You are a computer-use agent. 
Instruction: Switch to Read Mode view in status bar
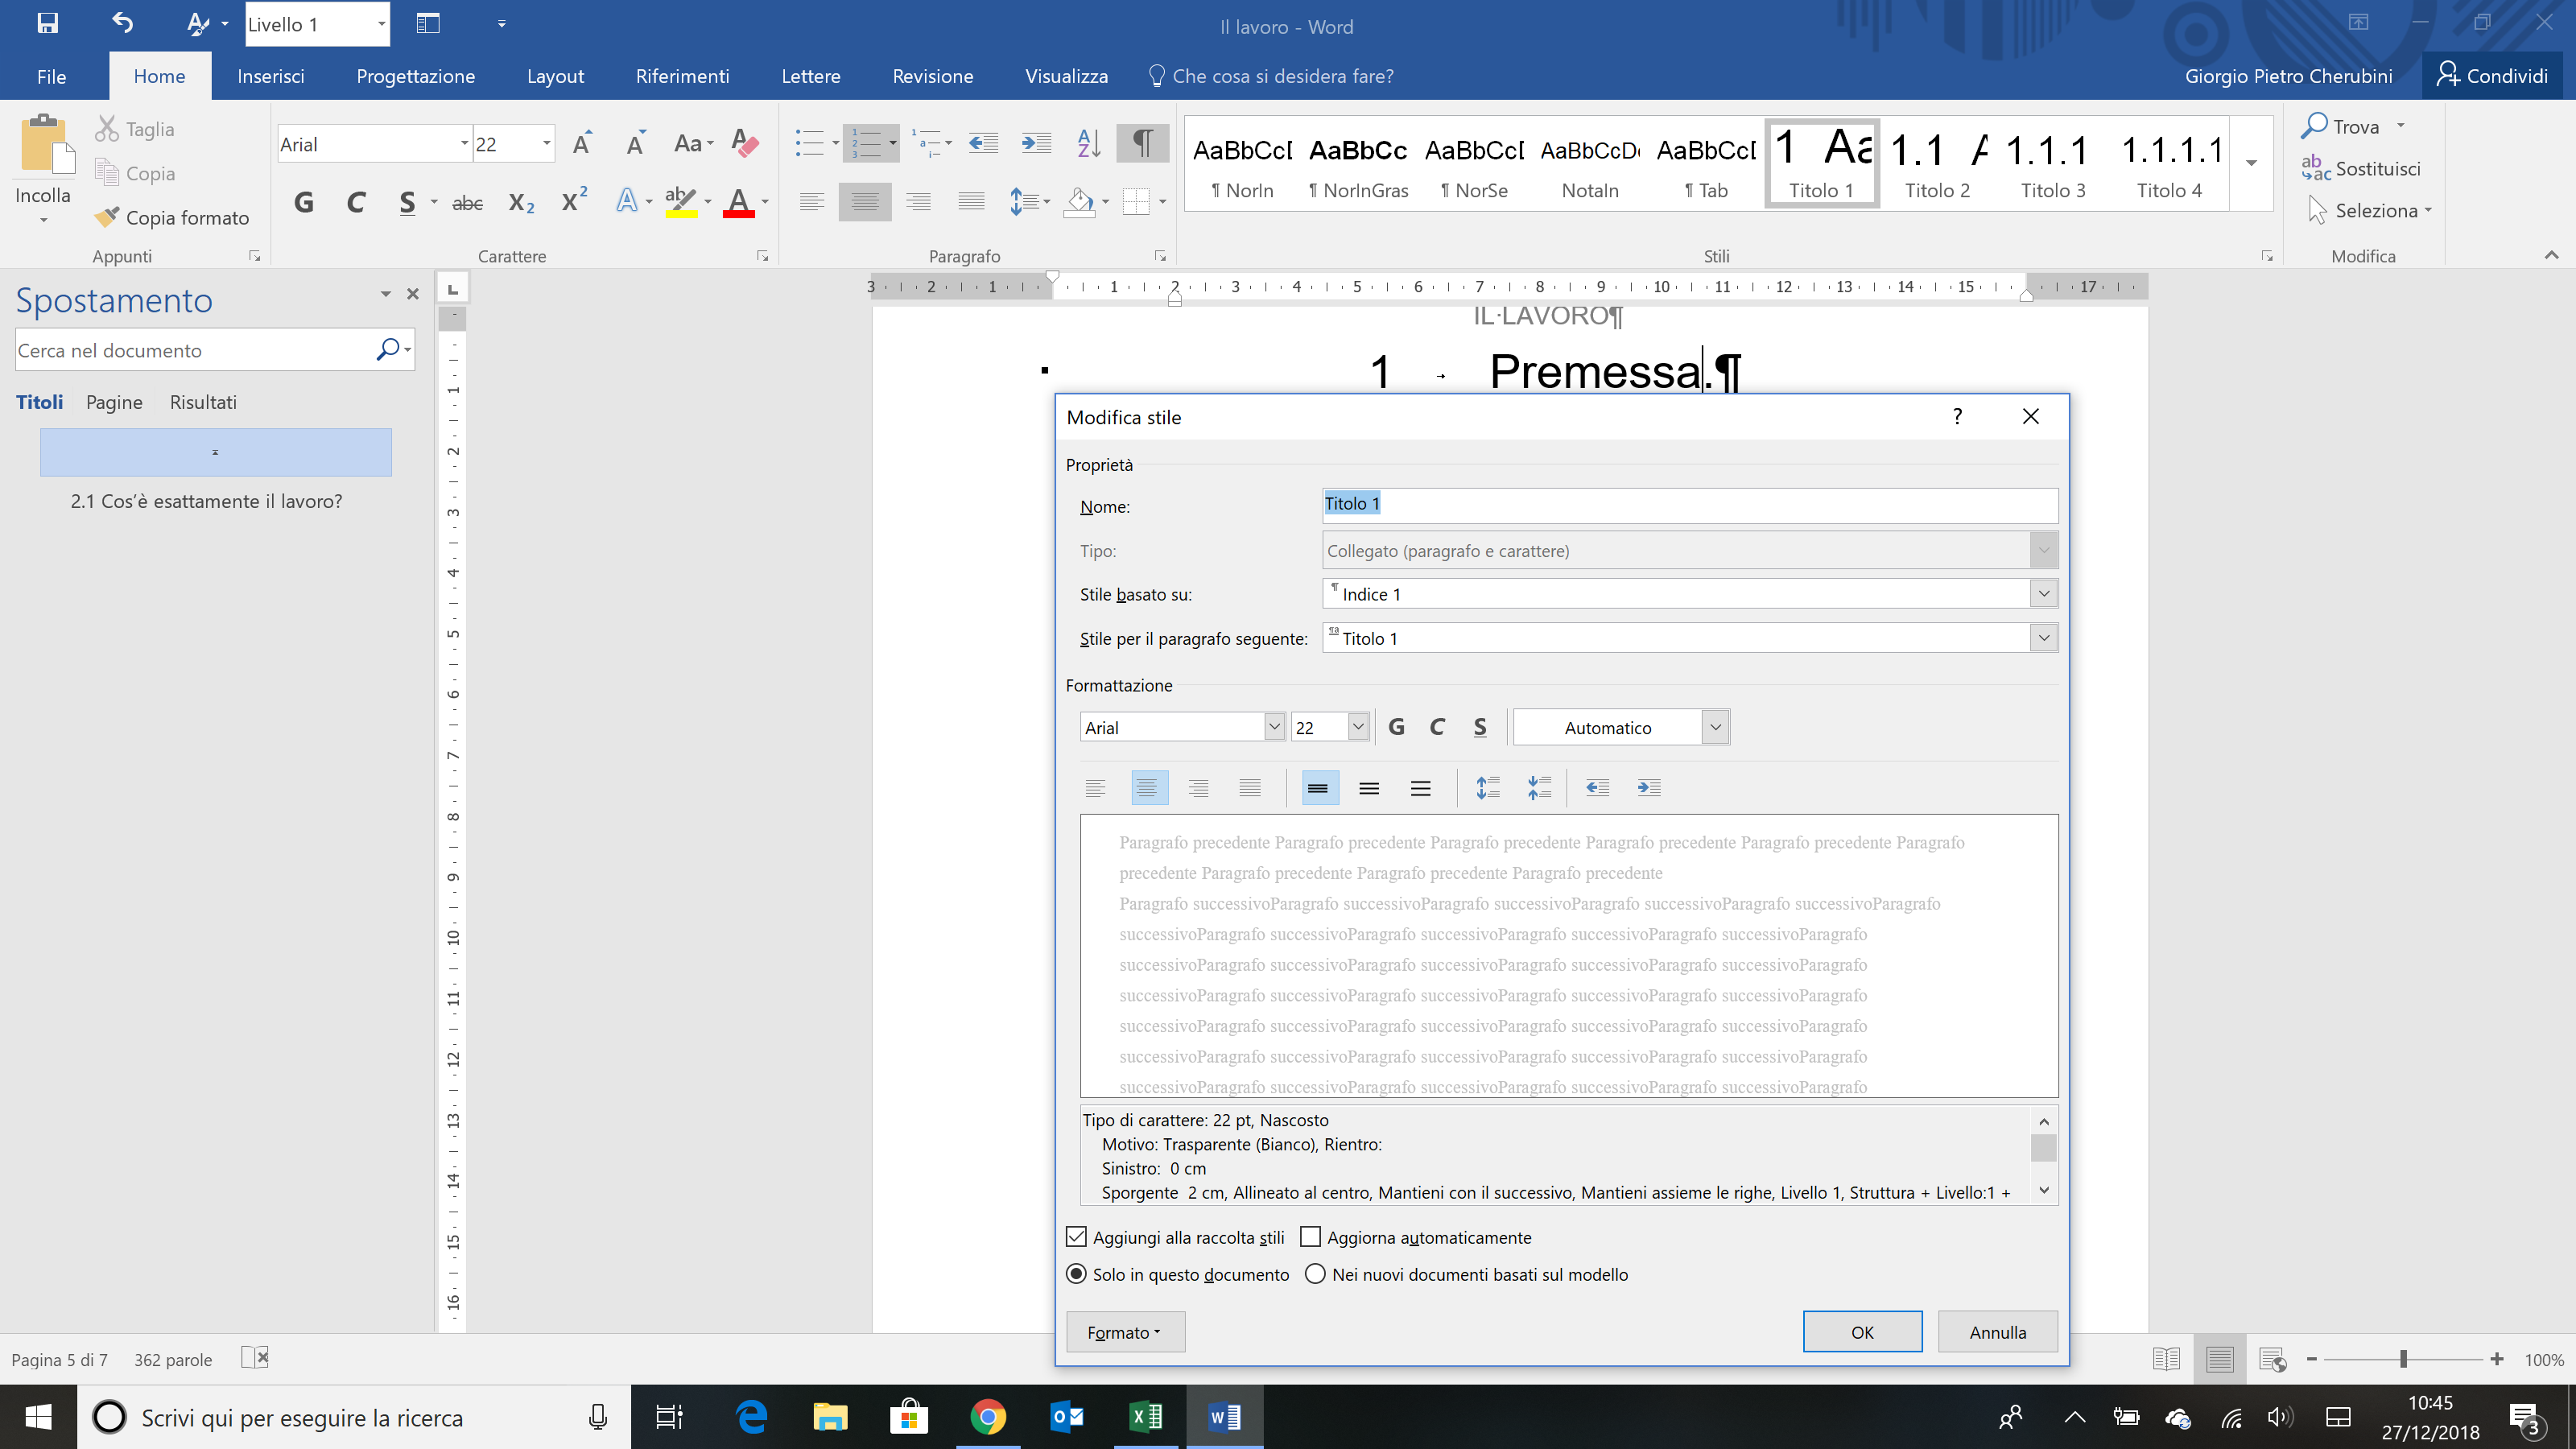click(x=2166, y=1359)
